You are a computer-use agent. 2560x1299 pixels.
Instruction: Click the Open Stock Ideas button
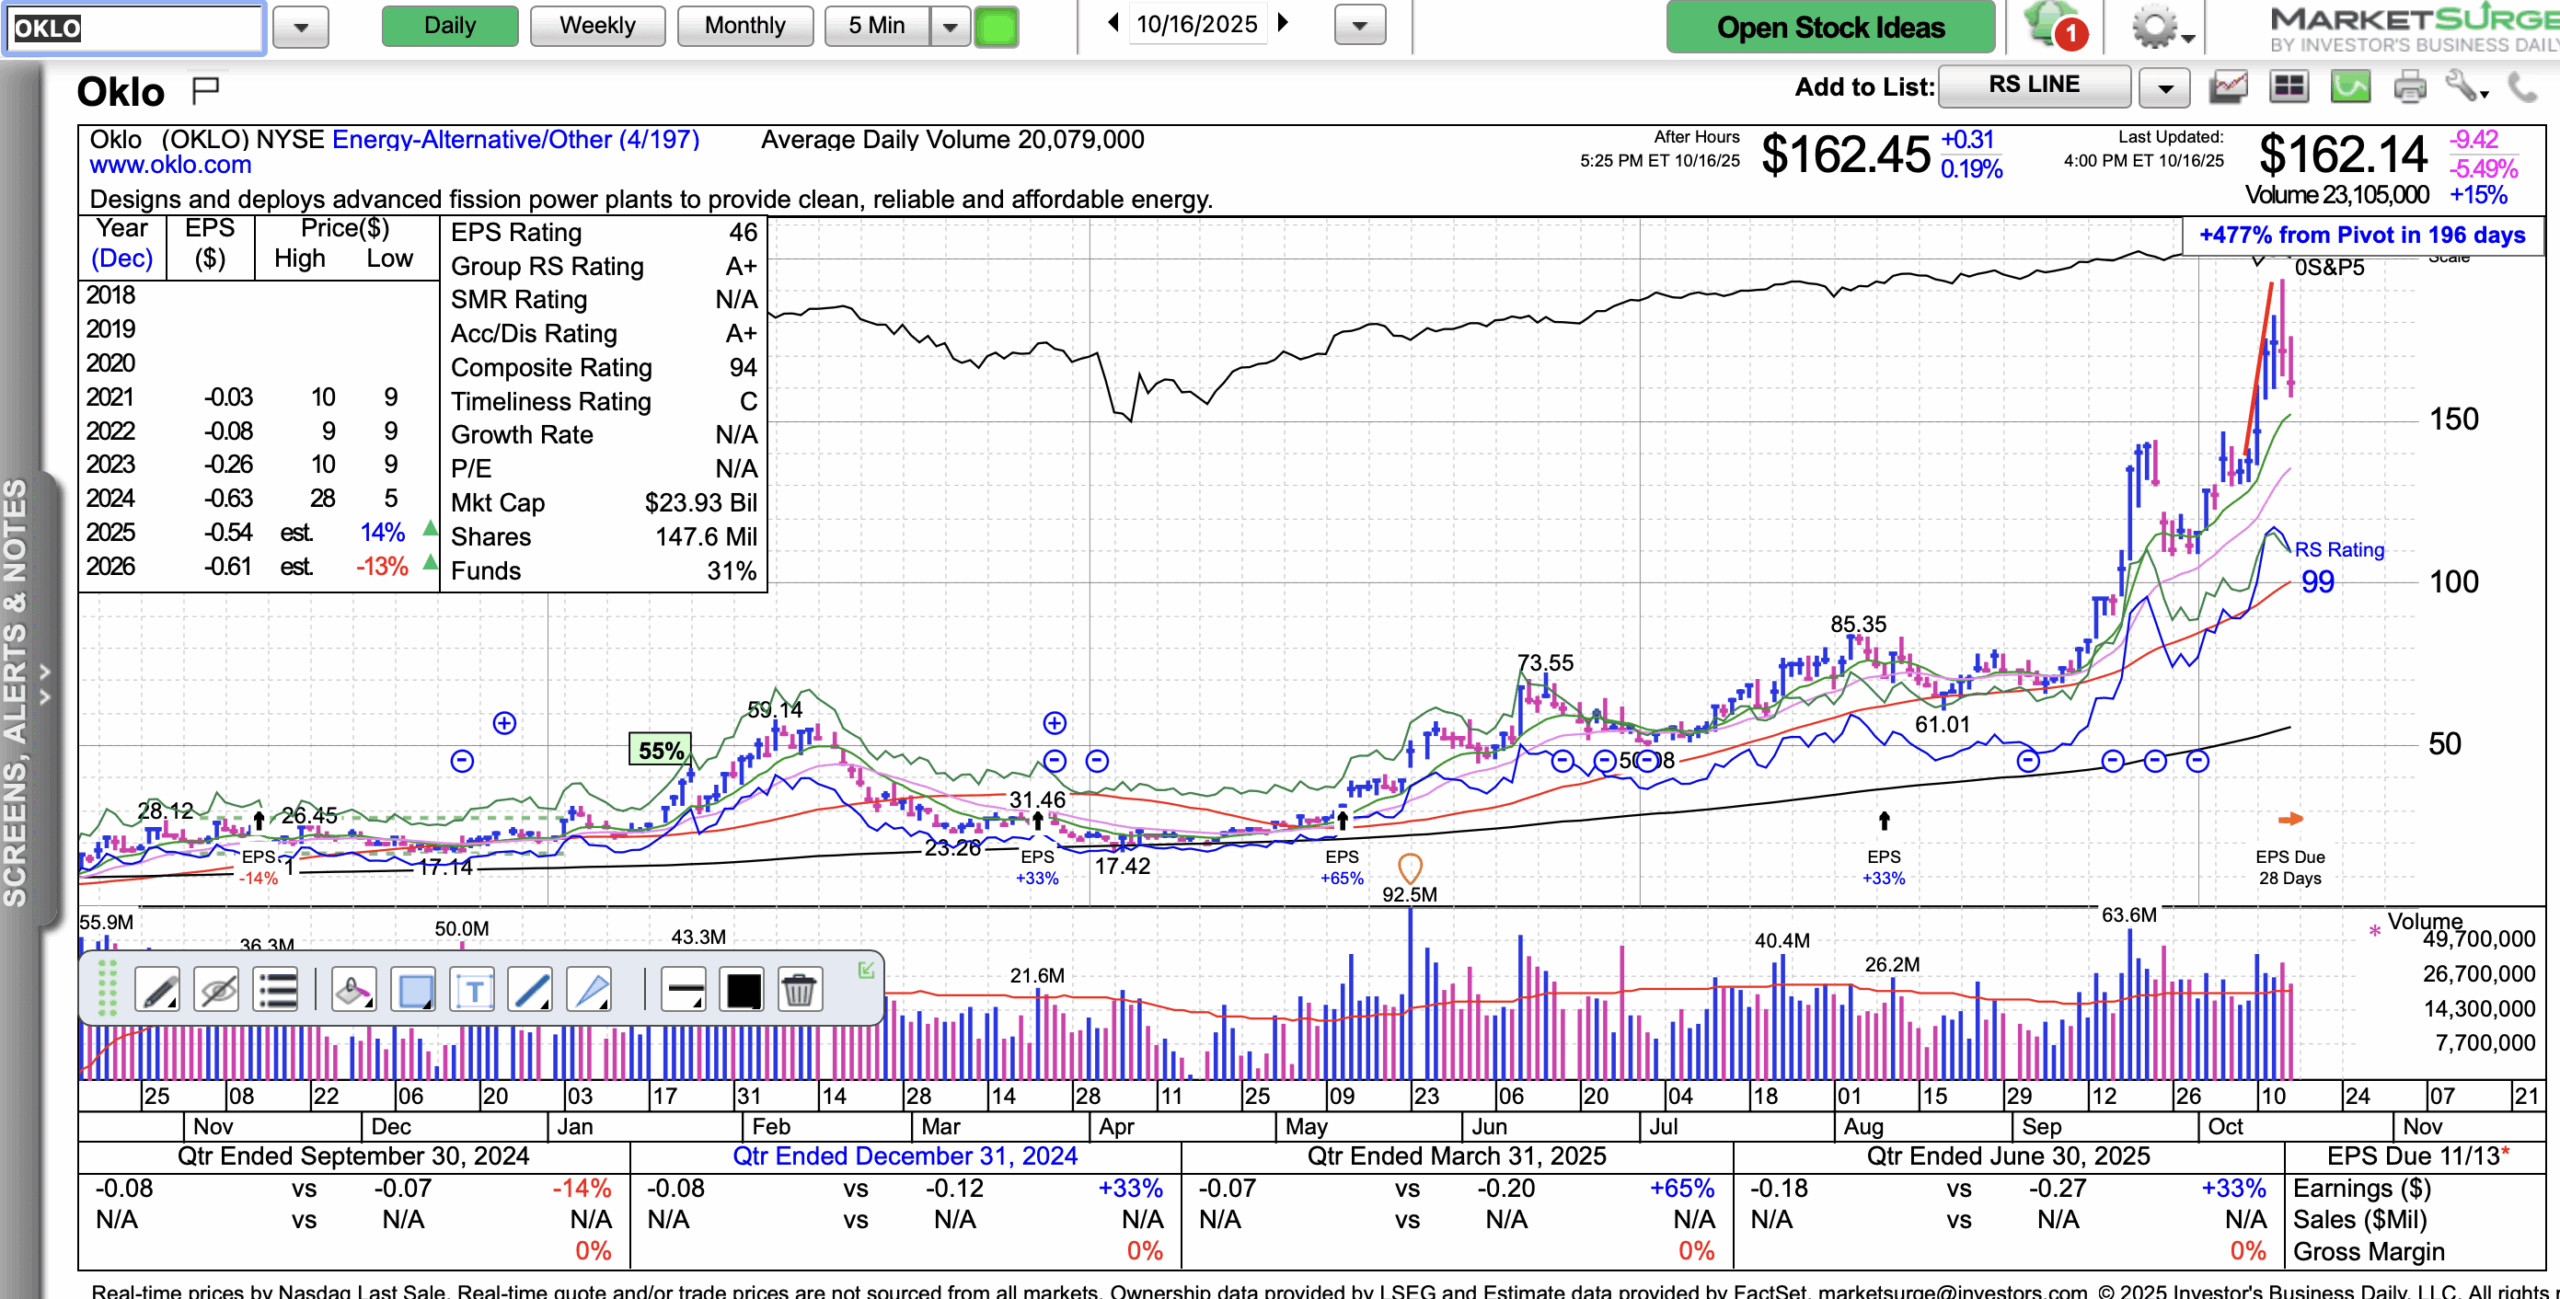[1830, 27]
